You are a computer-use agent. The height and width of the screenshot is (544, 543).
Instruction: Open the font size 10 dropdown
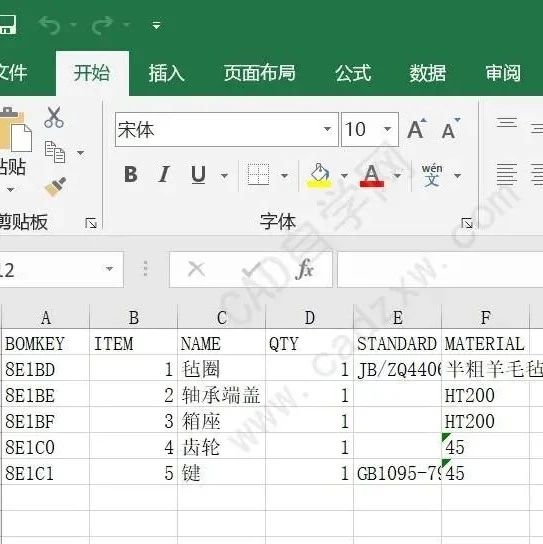click(x=388, y=129)
